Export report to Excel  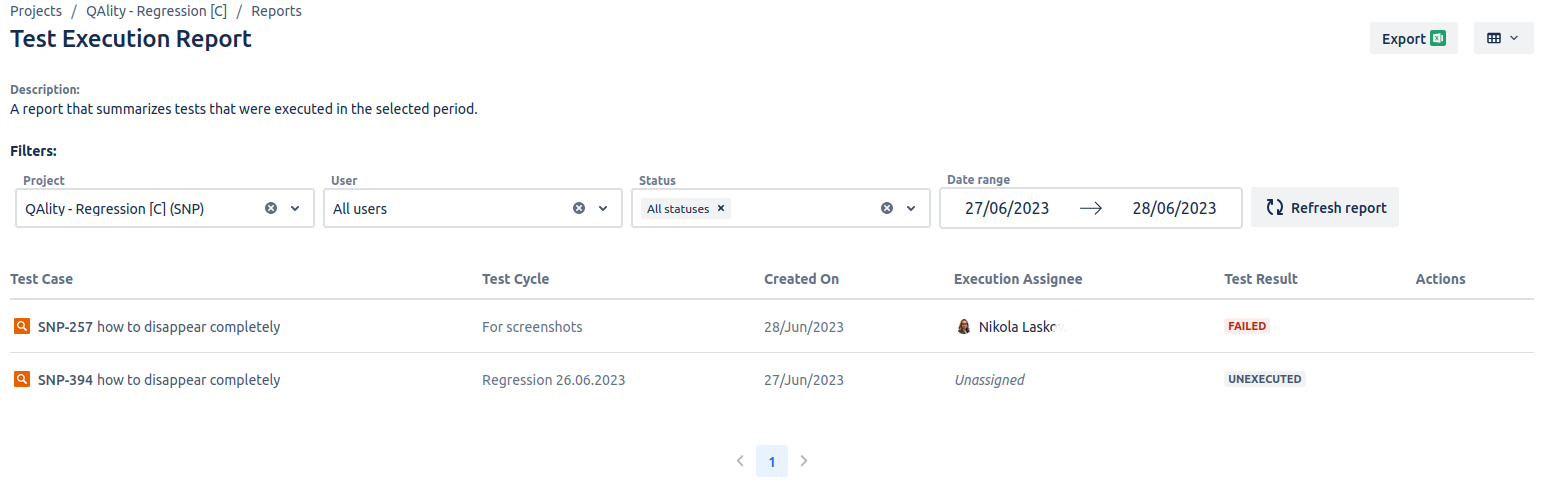(x=1414, y=38)
